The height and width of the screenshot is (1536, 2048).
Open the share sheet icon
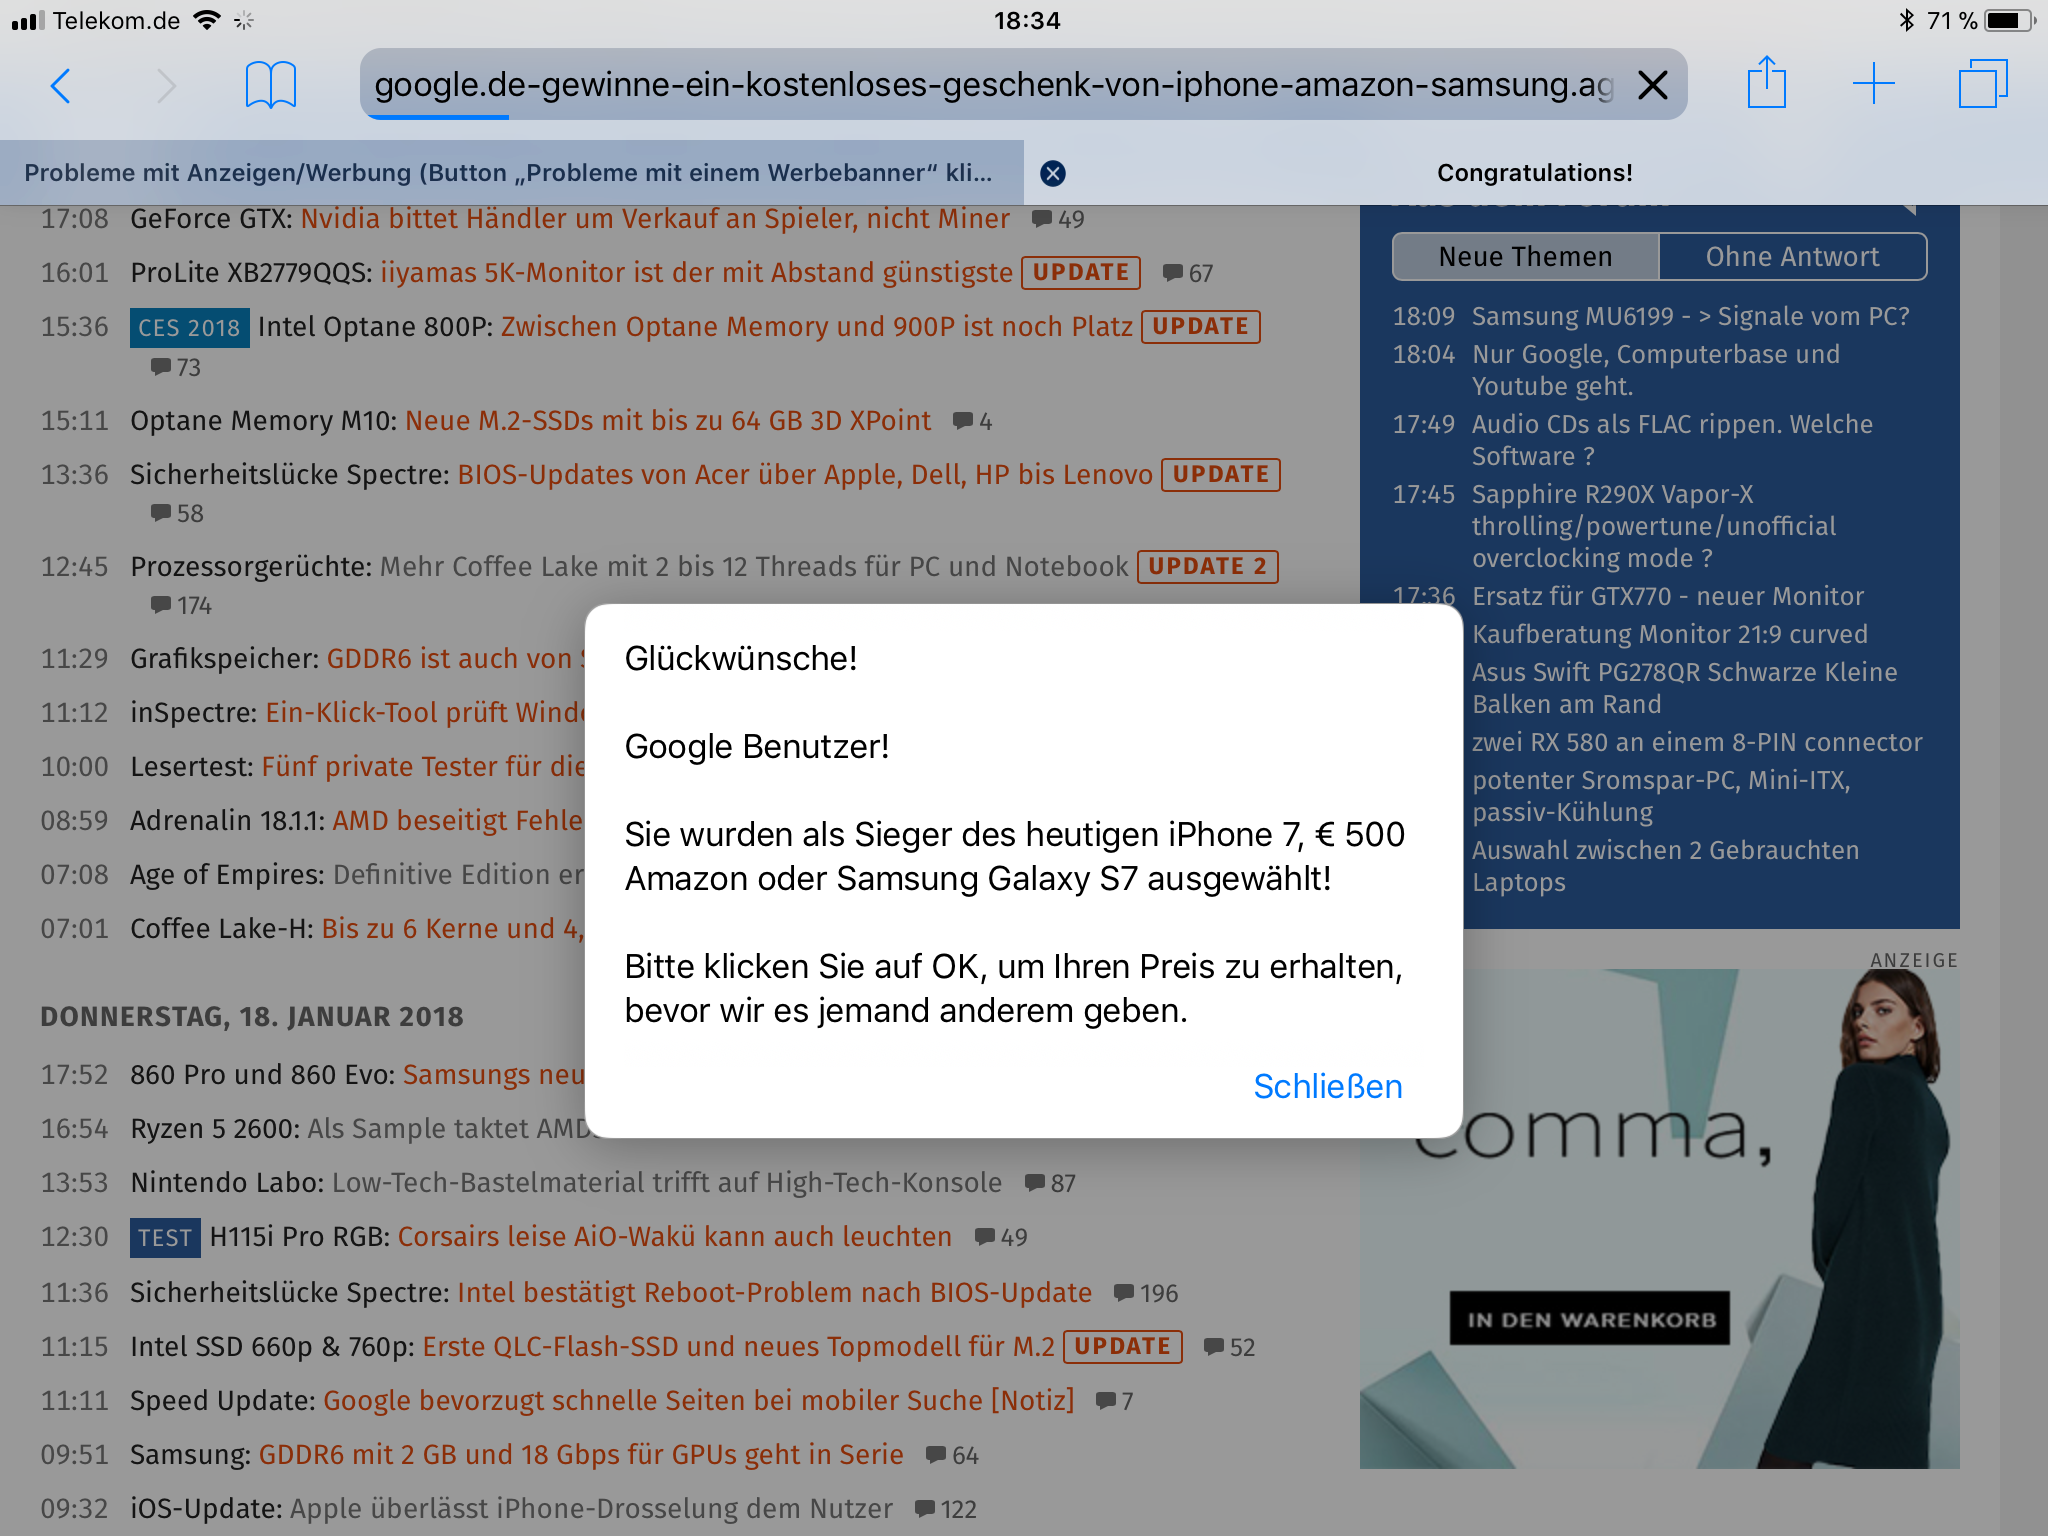(1766, 84)
